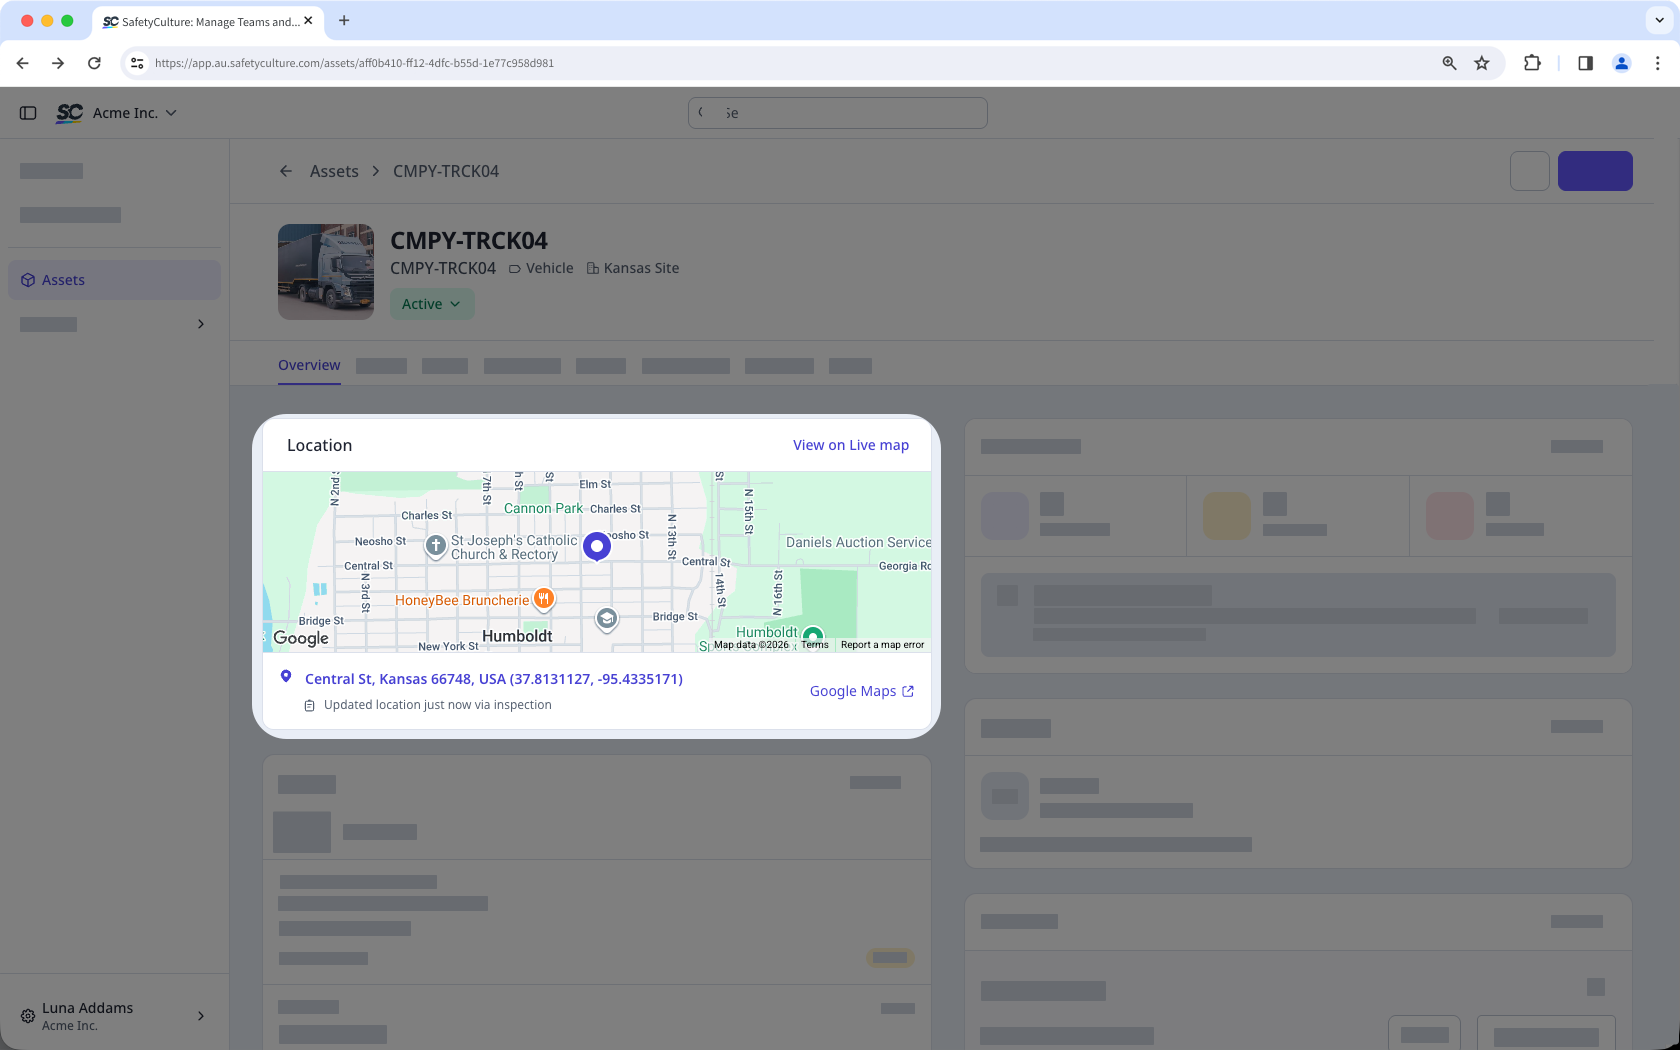Viewport: 1680px width, 1050px height.
Task: Click the Vehicle type tag
Action: 541,268
